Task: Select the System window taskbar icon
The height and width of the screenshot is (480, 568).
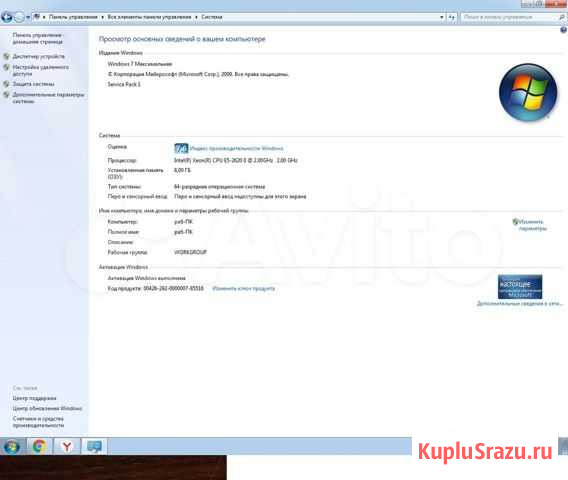Action: (x=95, y=446)
